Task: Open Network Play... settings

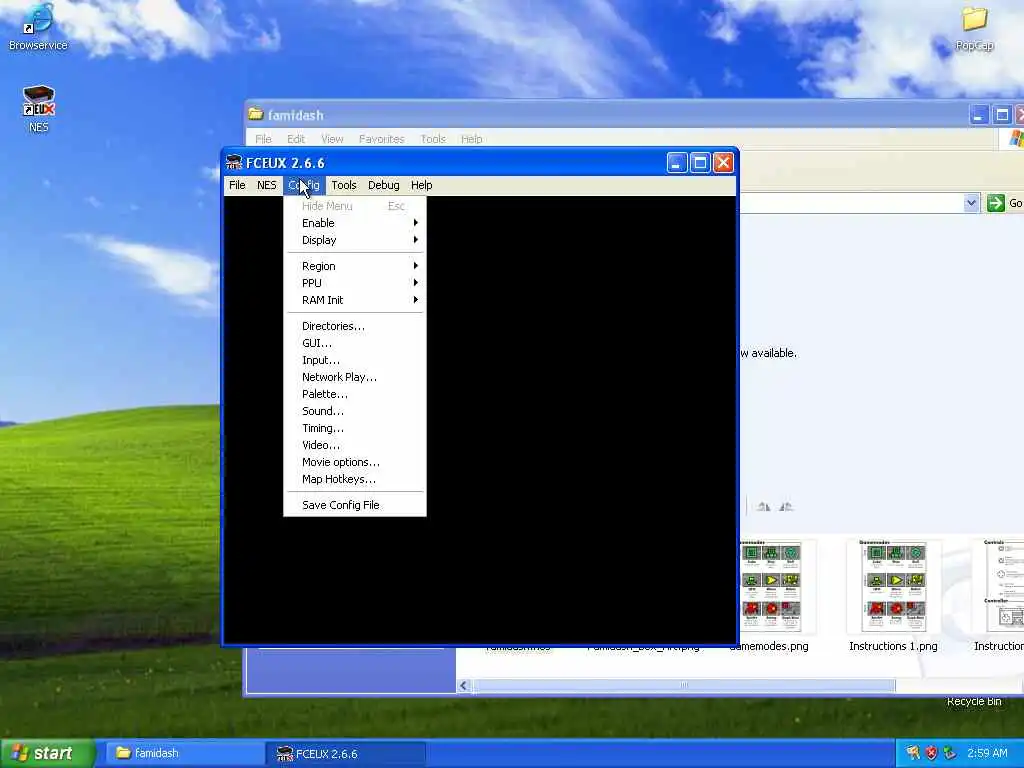Action: [x=355, y=377]
